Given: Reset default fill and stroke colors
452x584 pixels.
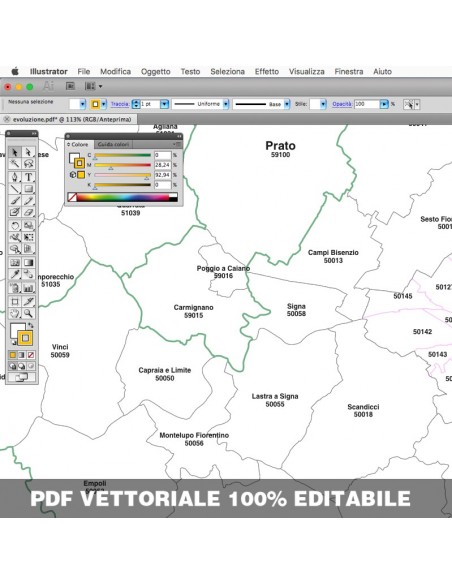Looking at the screenshot, I should (x=13, y=342).
